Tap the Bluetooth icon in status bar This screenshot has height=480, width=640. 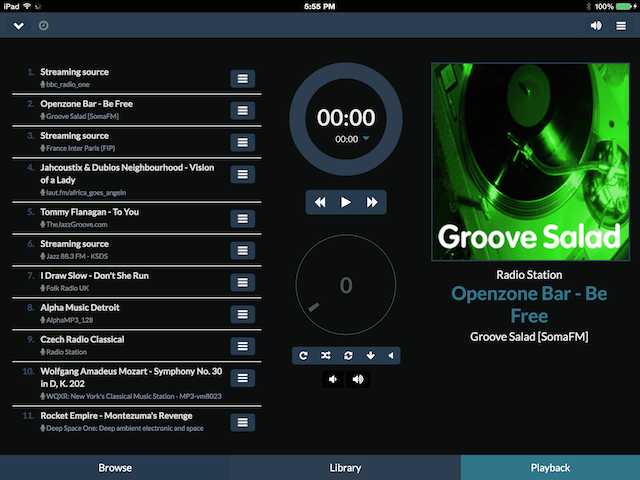click(x=588, y=6)
